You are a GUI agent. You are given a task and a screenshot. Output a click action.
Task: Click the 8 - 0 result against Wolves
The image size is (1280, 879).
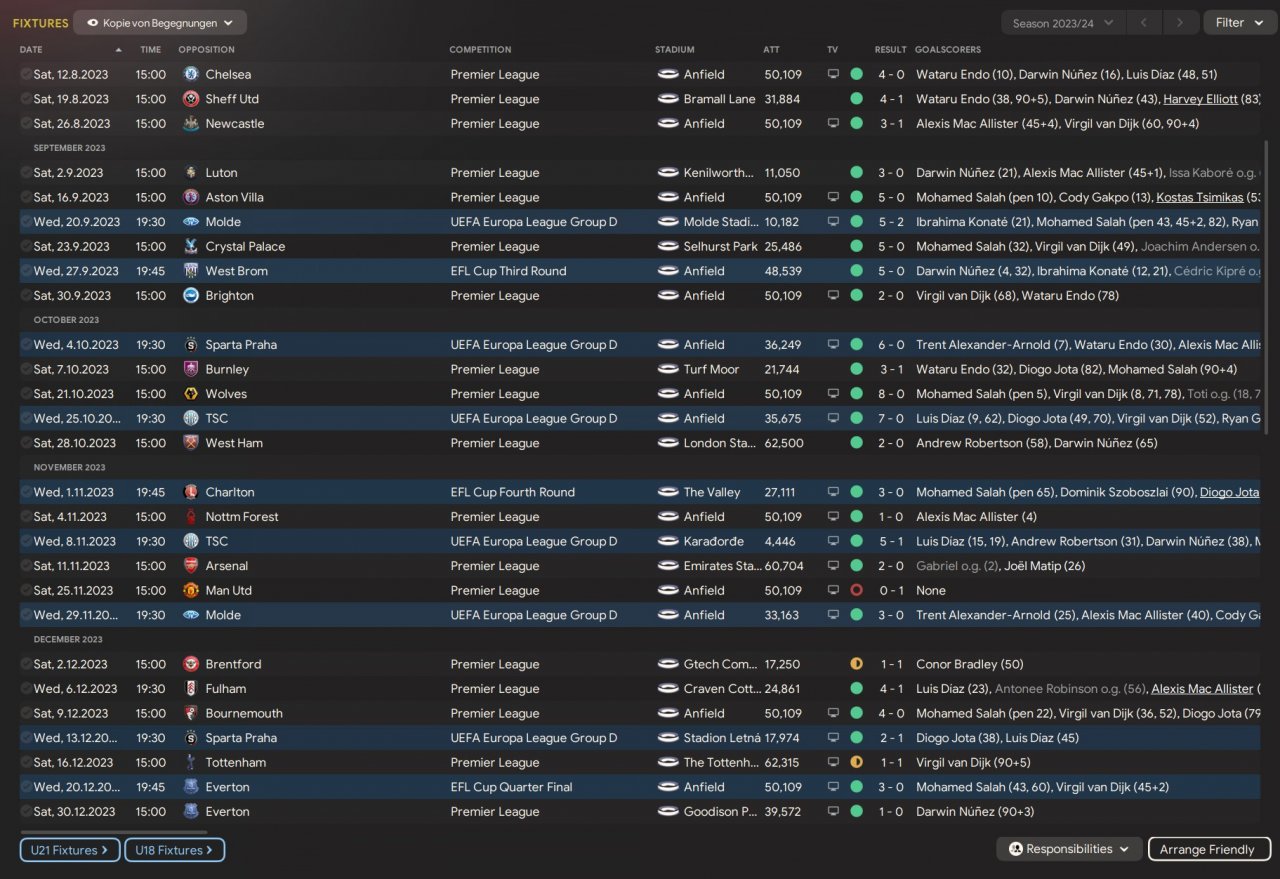point(891,394)
